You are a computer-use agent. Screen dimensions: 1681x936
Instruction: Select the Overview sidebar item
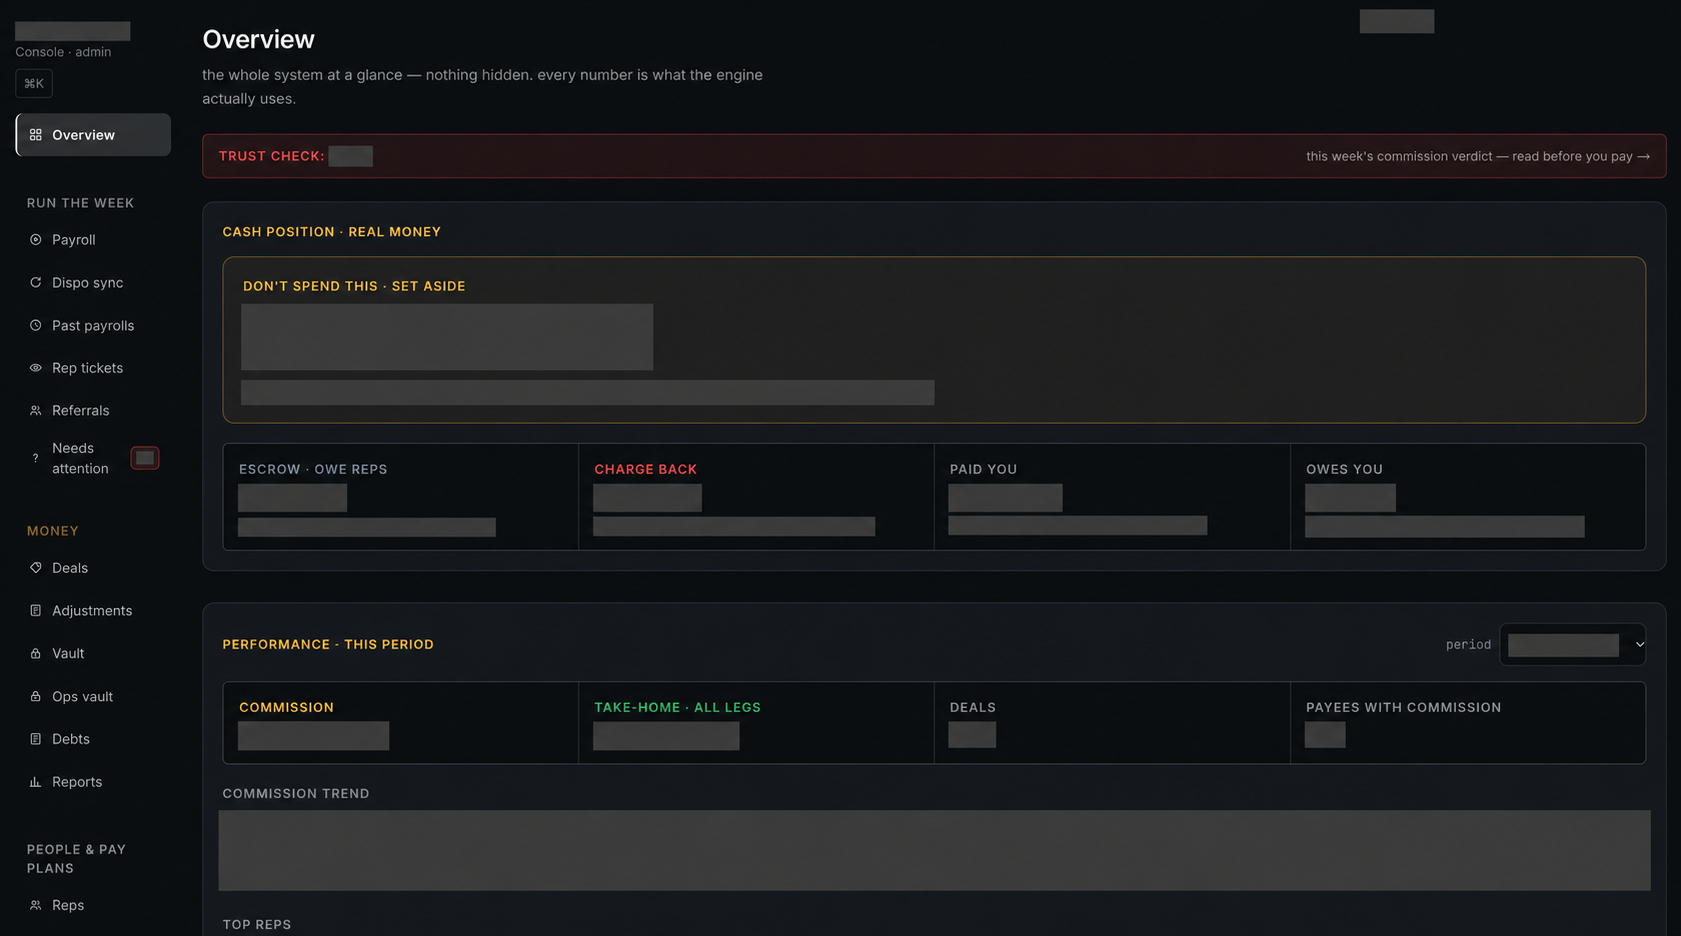point(93,135)
